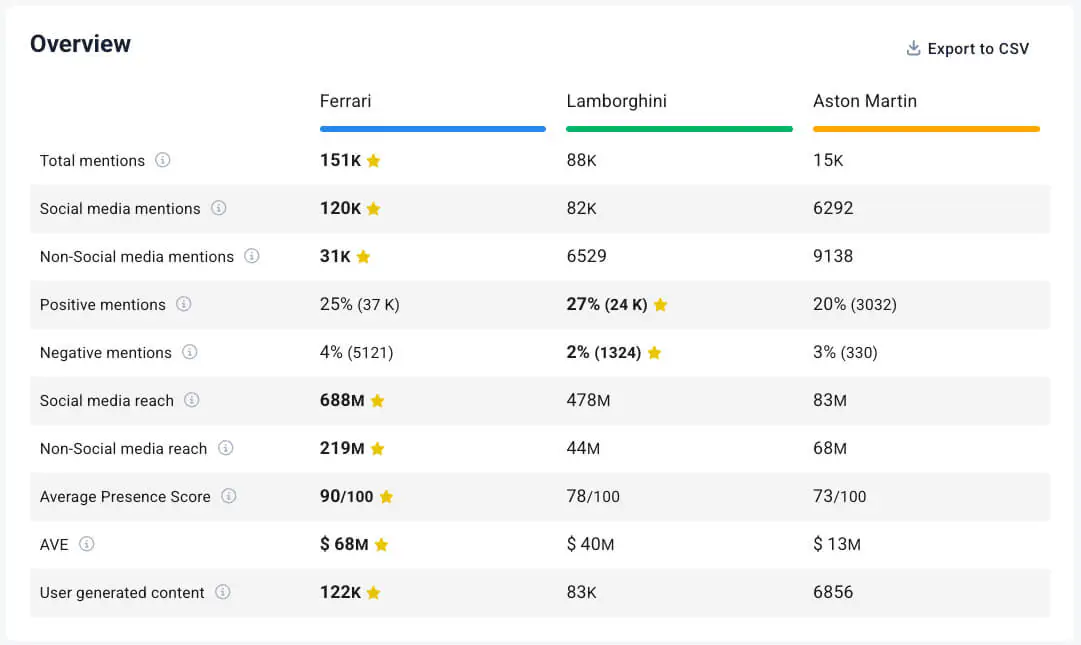Click Aston Martin's 20% (3032) positive value
1081x645 pixels.
tap(855, 305)
